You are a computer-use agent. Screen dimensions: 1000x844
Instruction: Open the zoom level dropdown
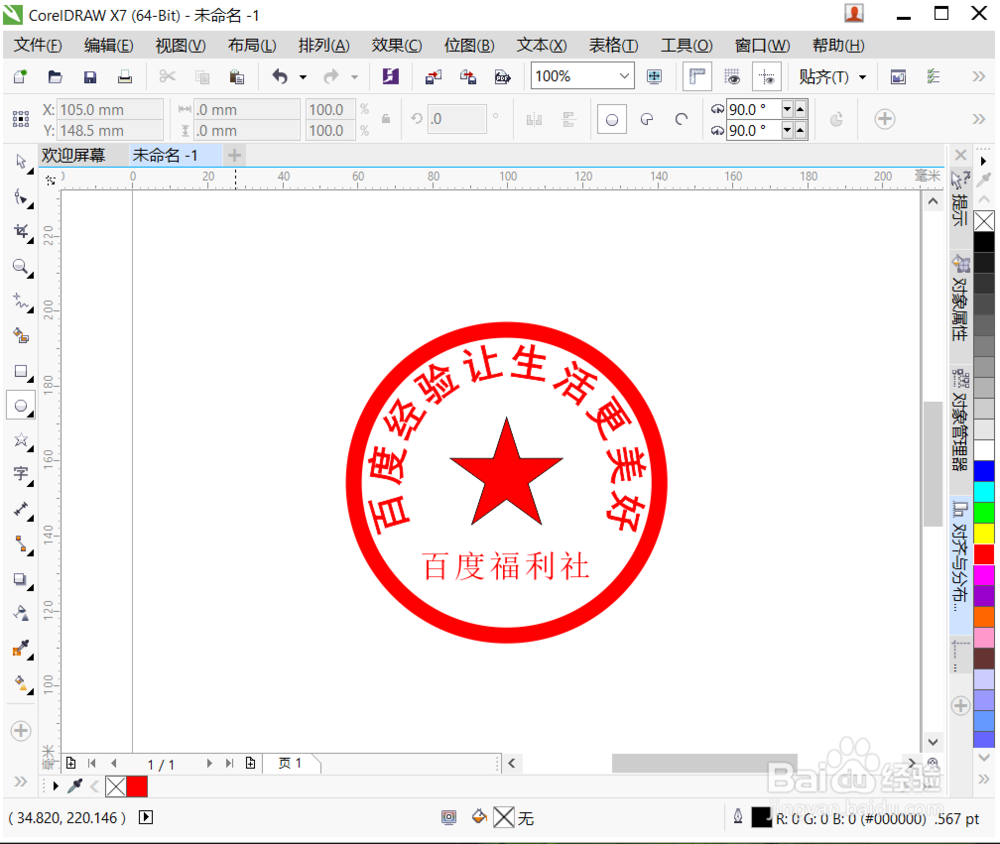624,77
